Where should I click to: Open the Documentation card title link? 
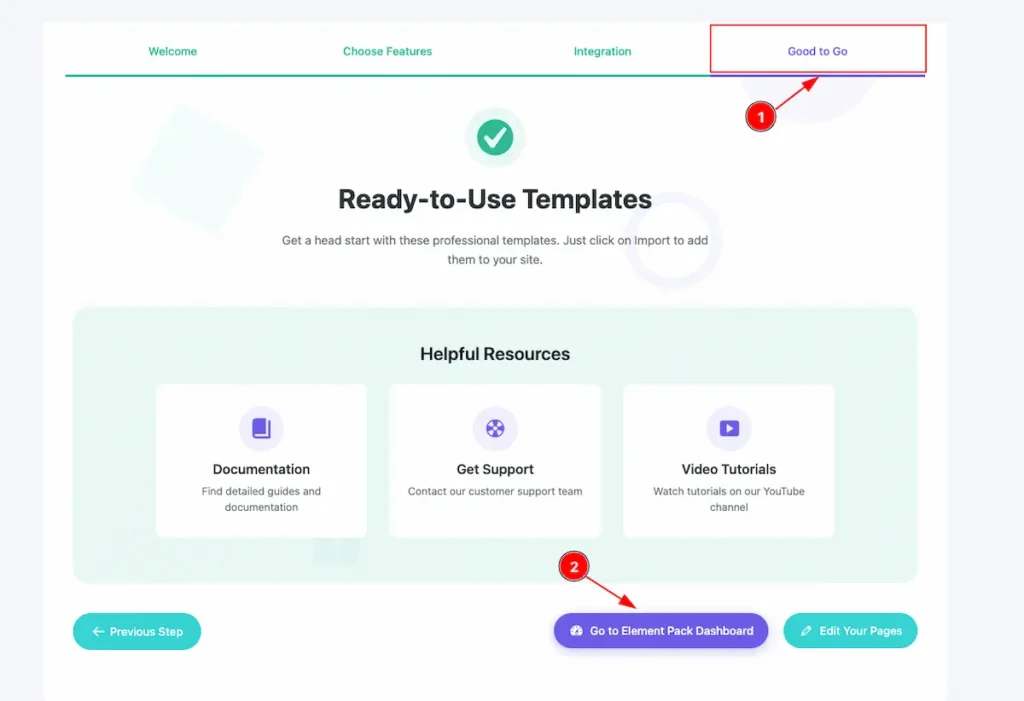[x=261, y=469]
